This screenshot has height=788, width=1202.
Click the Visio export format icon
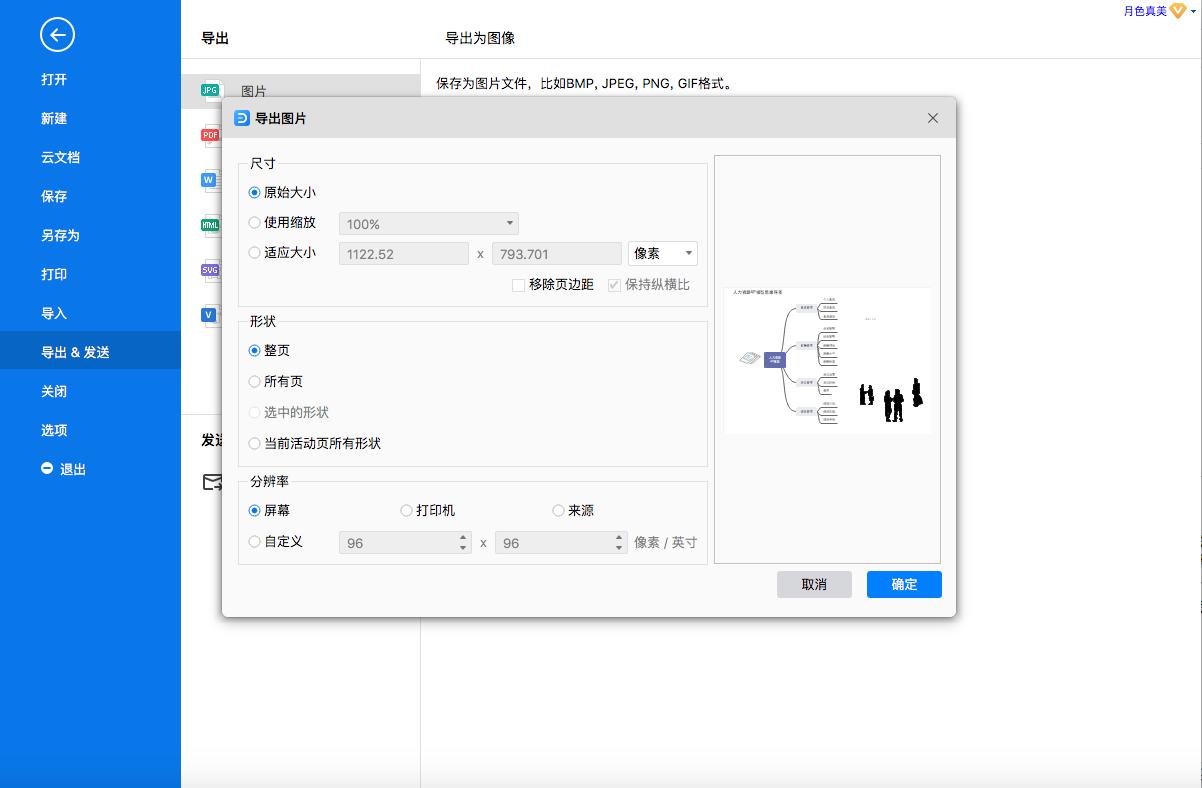(x=209, y=314)
